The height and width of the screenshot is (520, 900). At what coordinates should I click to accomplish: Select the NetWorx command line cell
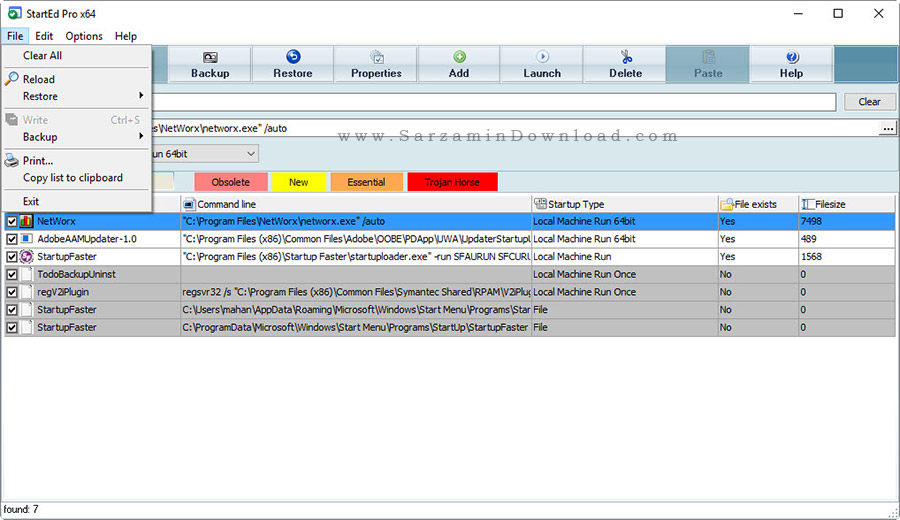[356, 221]
